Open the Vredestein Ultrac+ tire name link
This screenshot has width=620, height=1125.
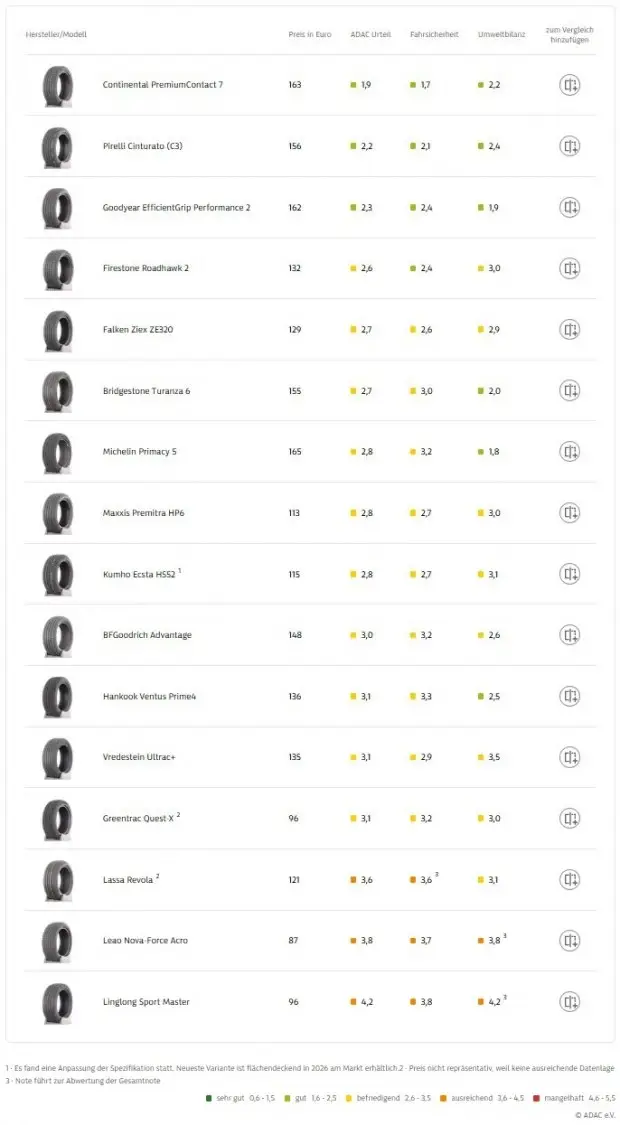point(139,757)
